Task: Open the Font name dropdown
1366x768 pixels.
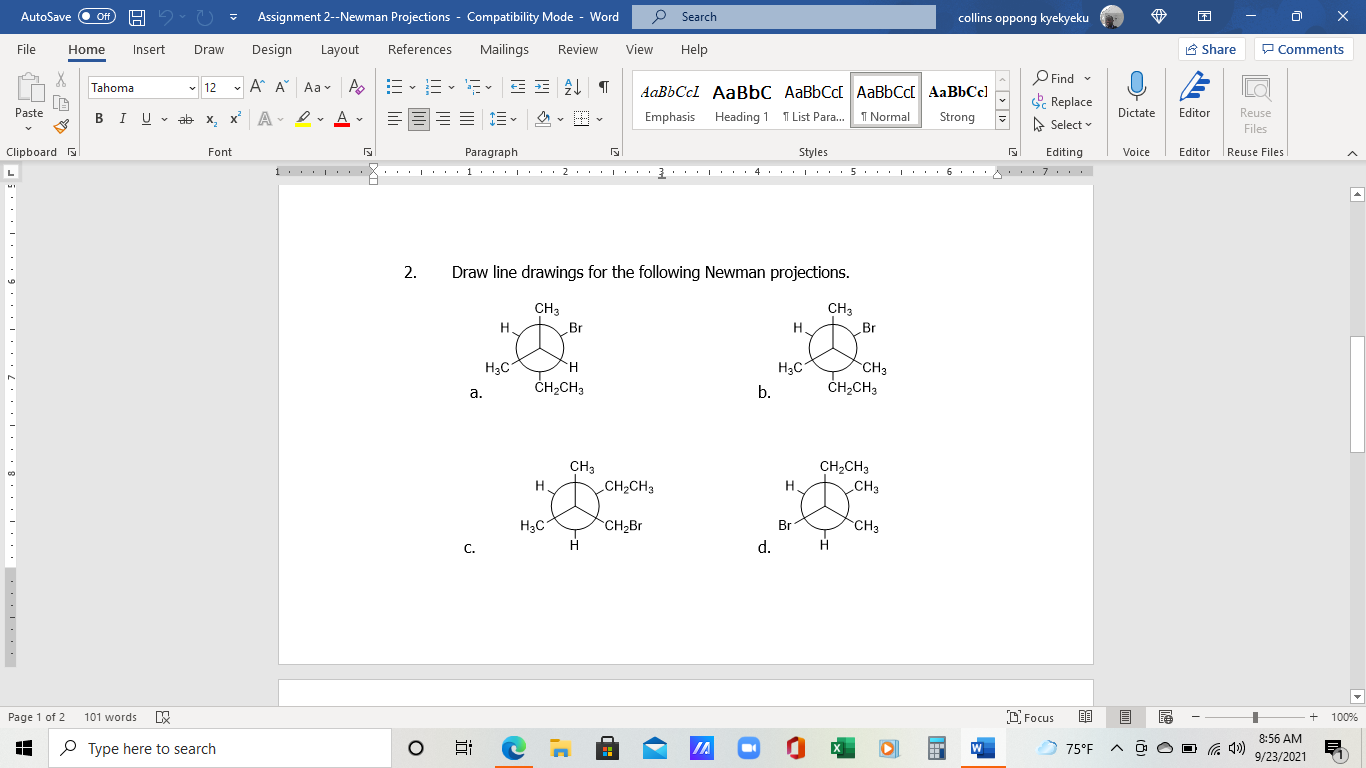Action: 194,88
